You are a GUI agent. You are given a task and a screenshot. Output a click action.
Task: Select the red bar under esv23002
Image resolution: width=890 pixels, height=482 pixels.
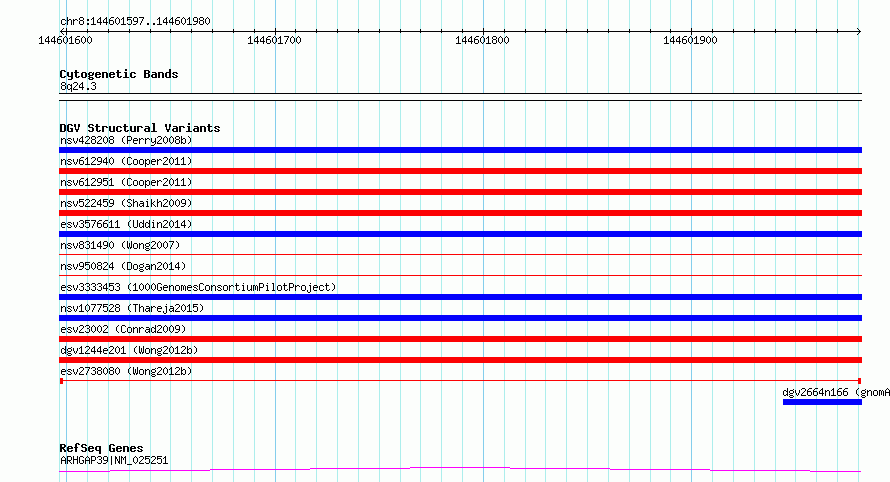460,339
